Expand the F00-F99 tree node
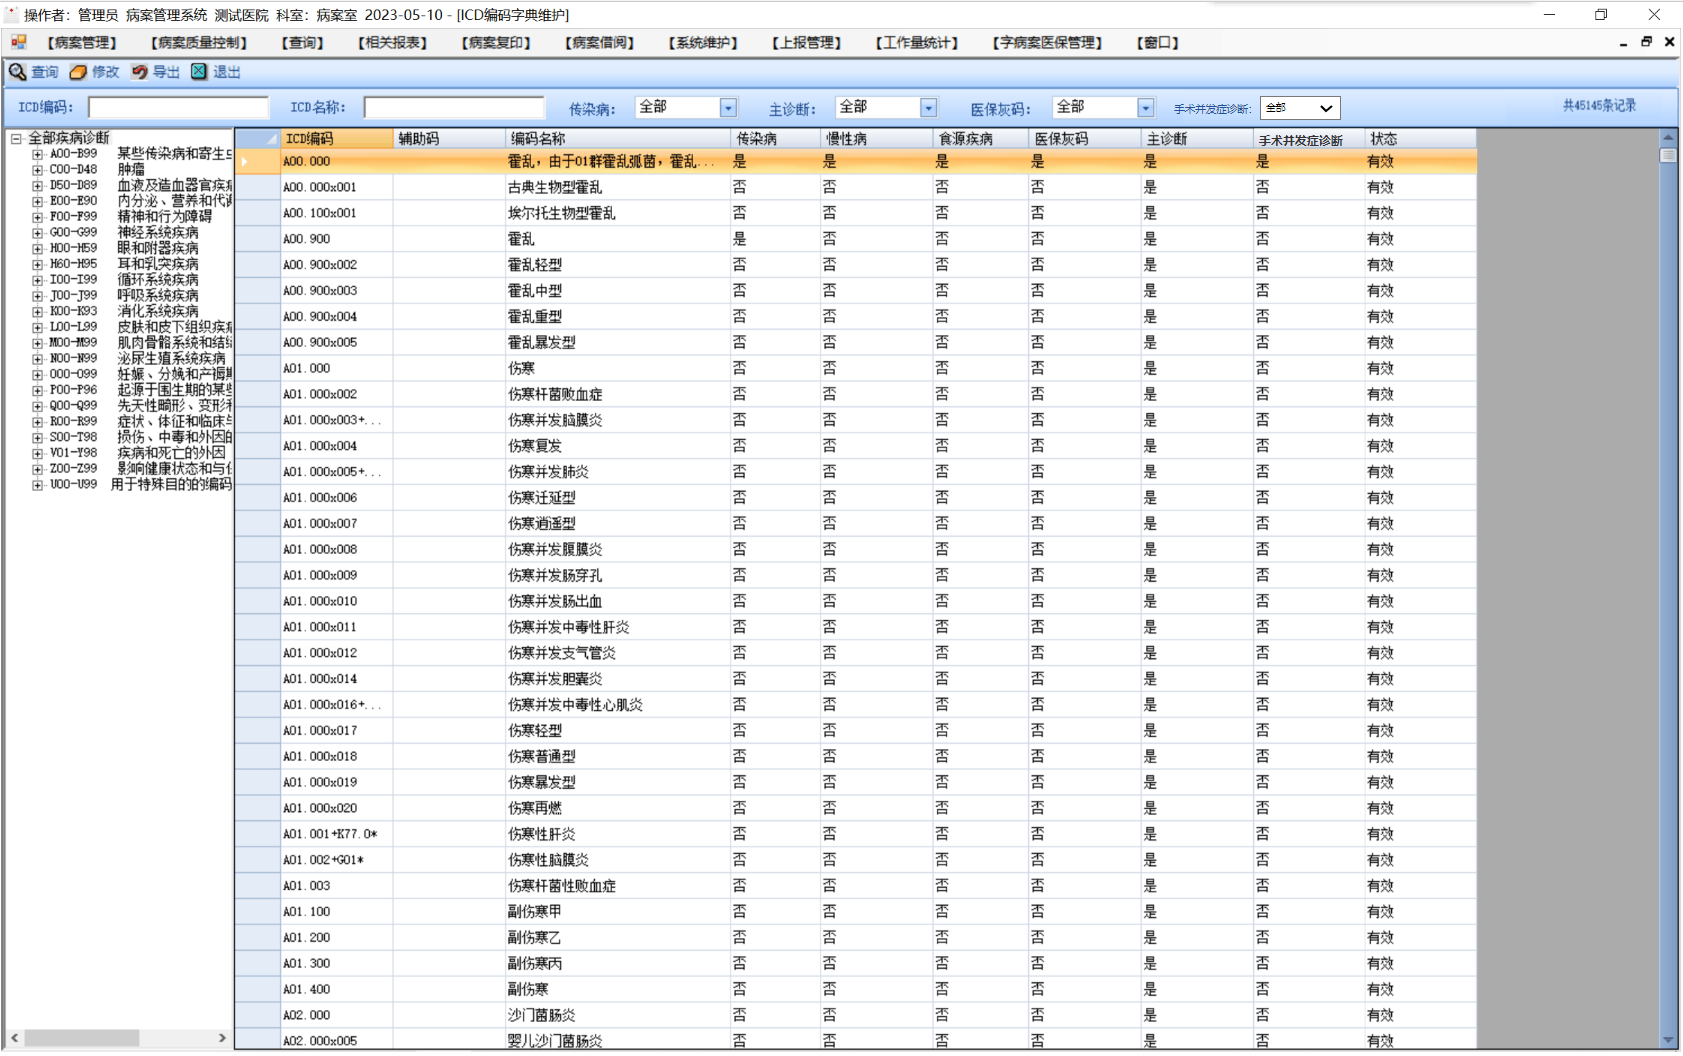This screenshot has height=1056, width=1683. pos(37,217)
